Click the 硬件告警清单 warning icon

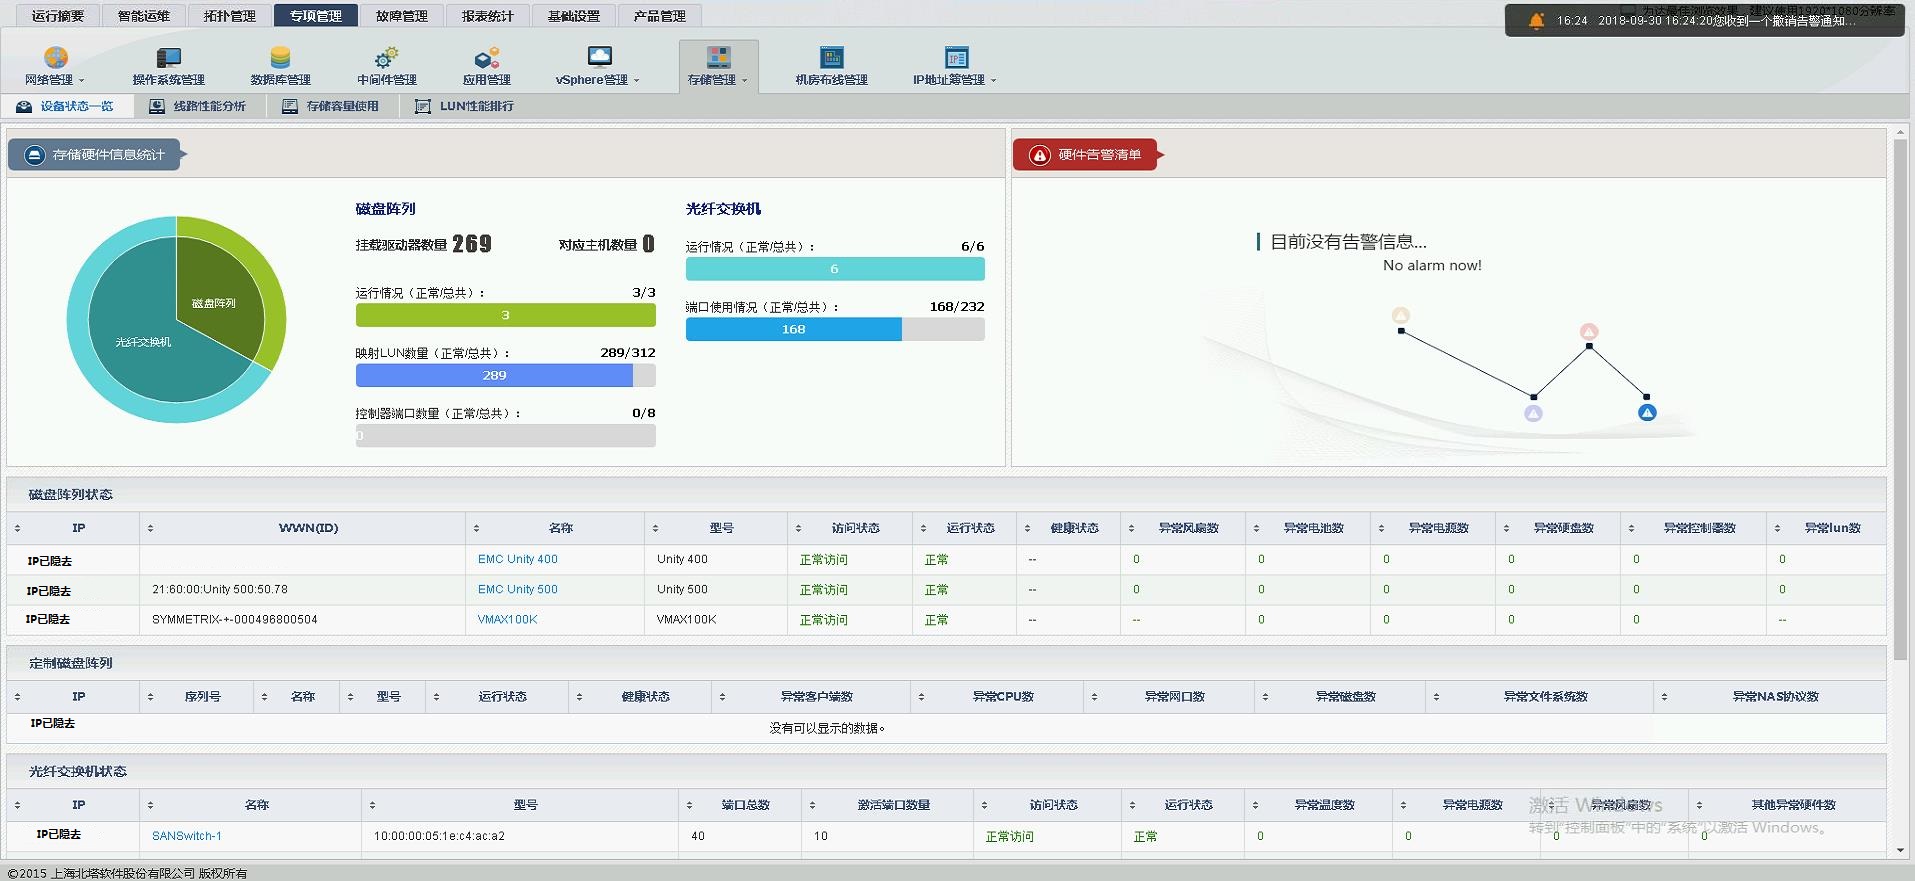(x=1040, y=155)
